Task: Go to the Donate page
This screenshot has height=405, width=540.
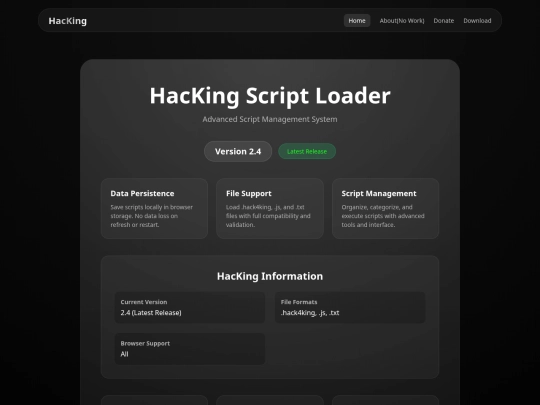Action: (444, 21)
